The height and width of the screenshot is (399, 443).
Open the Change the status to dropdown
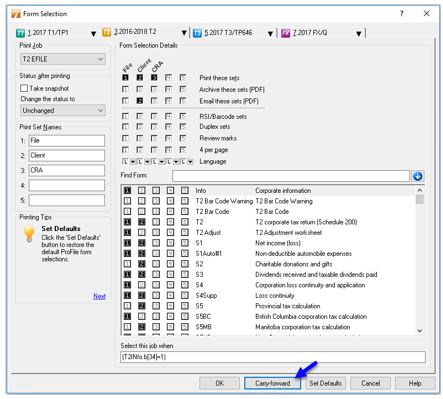click(x=63, y=110)
